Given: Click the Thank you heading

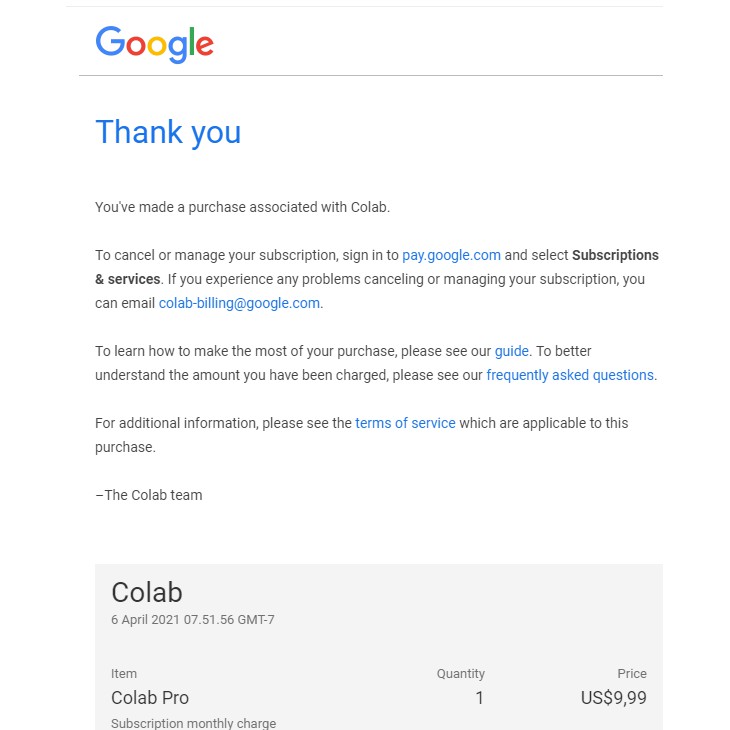Looking at the screenshot, I should (168, 133).
